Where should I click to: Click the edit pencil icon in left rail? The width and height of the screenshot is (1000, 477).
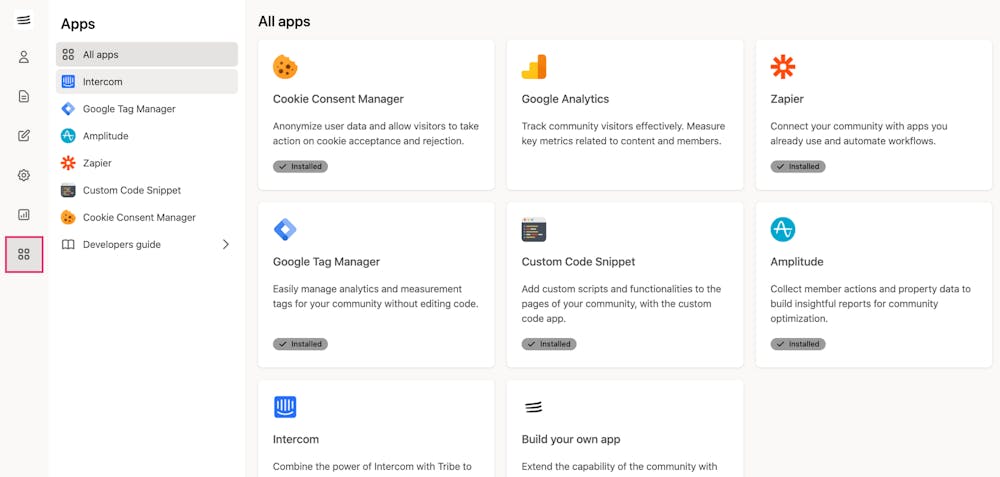click(x=24, y=136)
